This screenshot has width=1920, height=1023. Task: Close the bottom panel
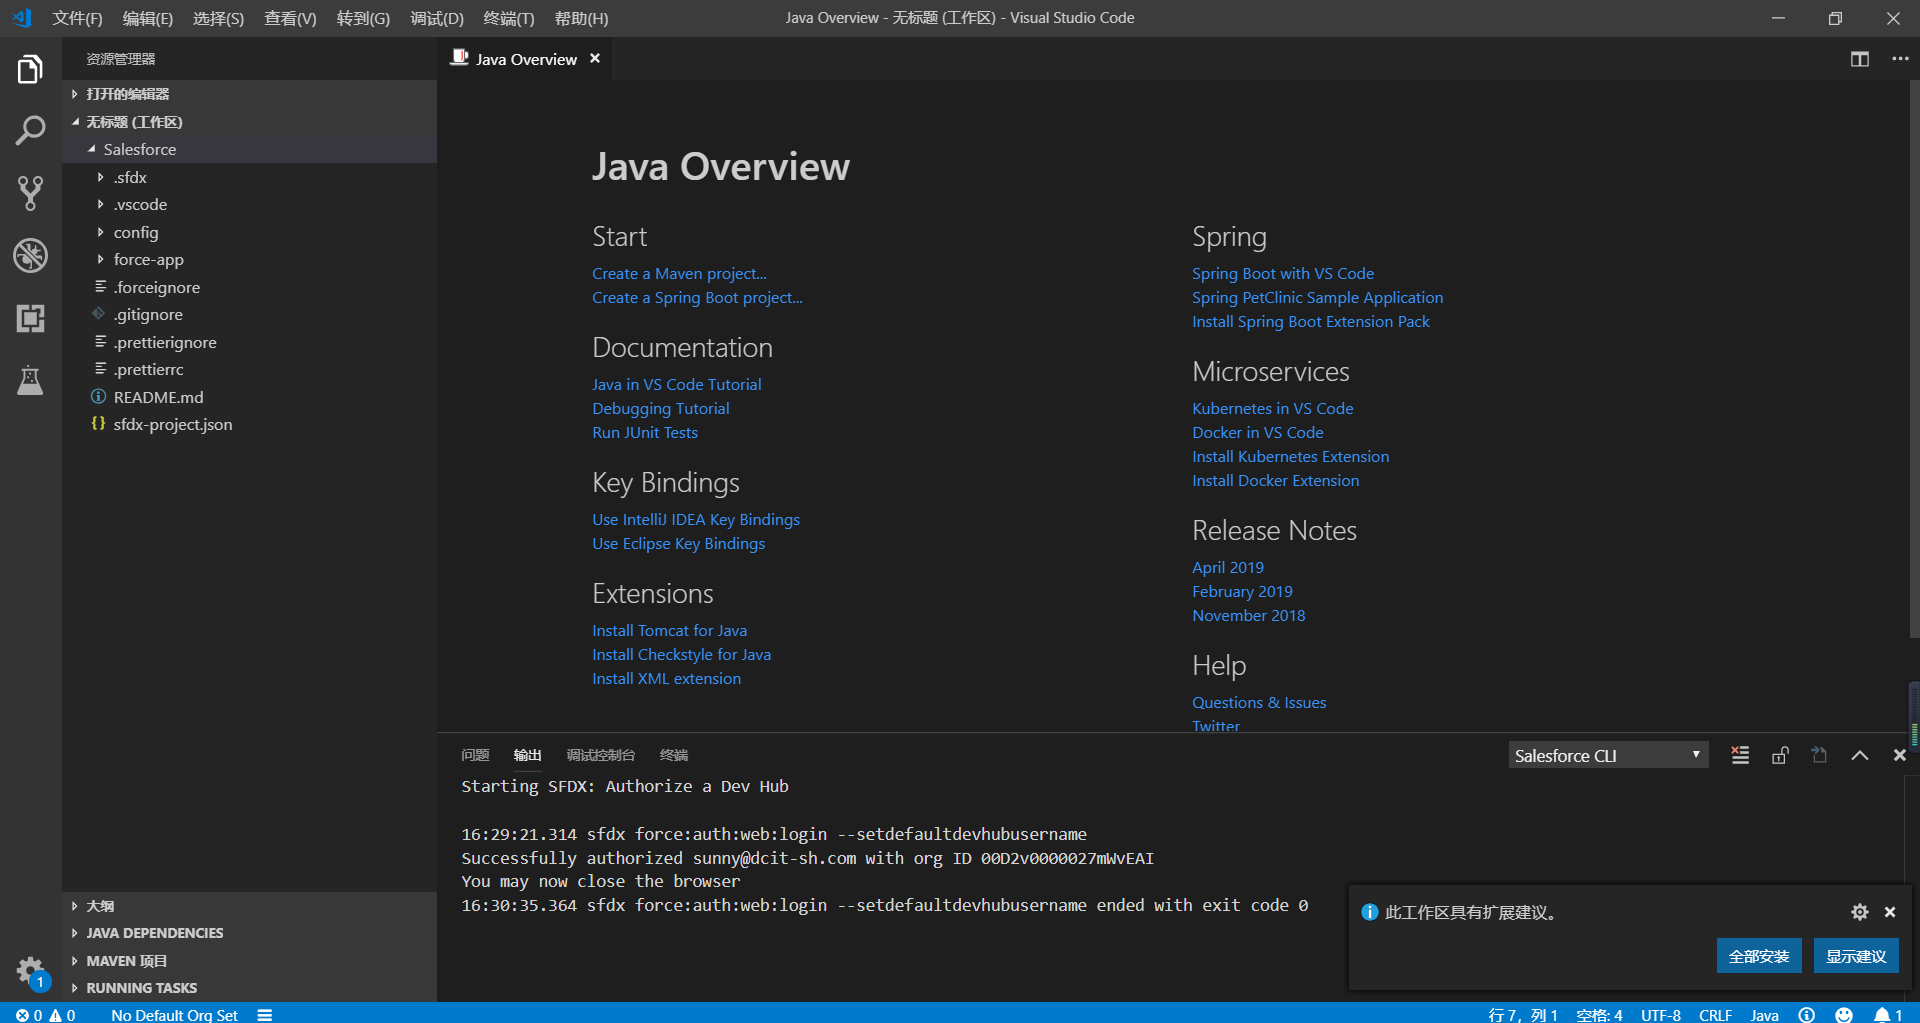tap(1899, 756)
